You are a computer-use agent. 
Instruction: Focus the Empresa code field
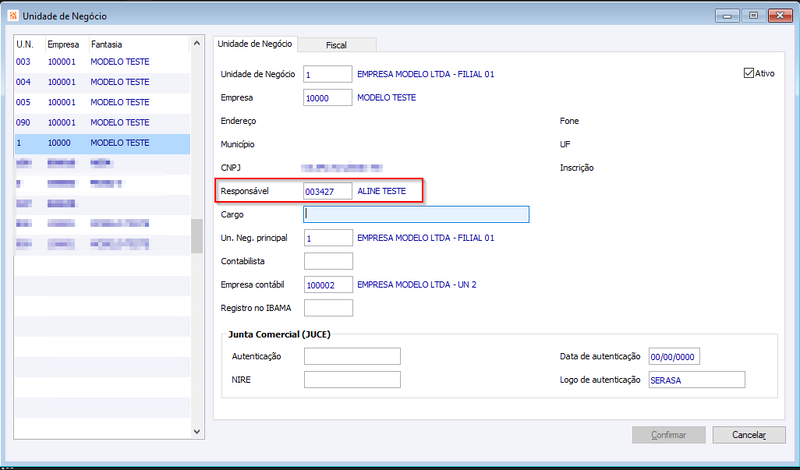point(328,97)
